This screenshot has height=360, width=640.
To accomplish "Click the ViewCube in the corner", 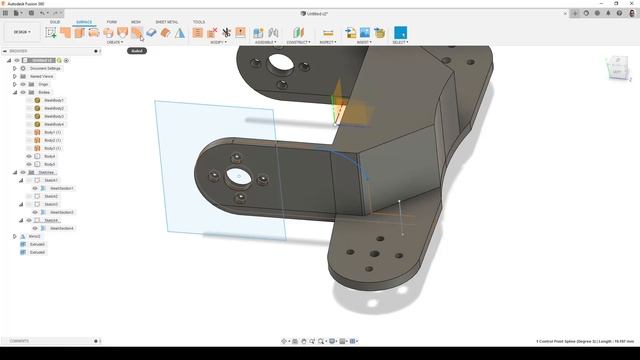I will click(617, 68).
